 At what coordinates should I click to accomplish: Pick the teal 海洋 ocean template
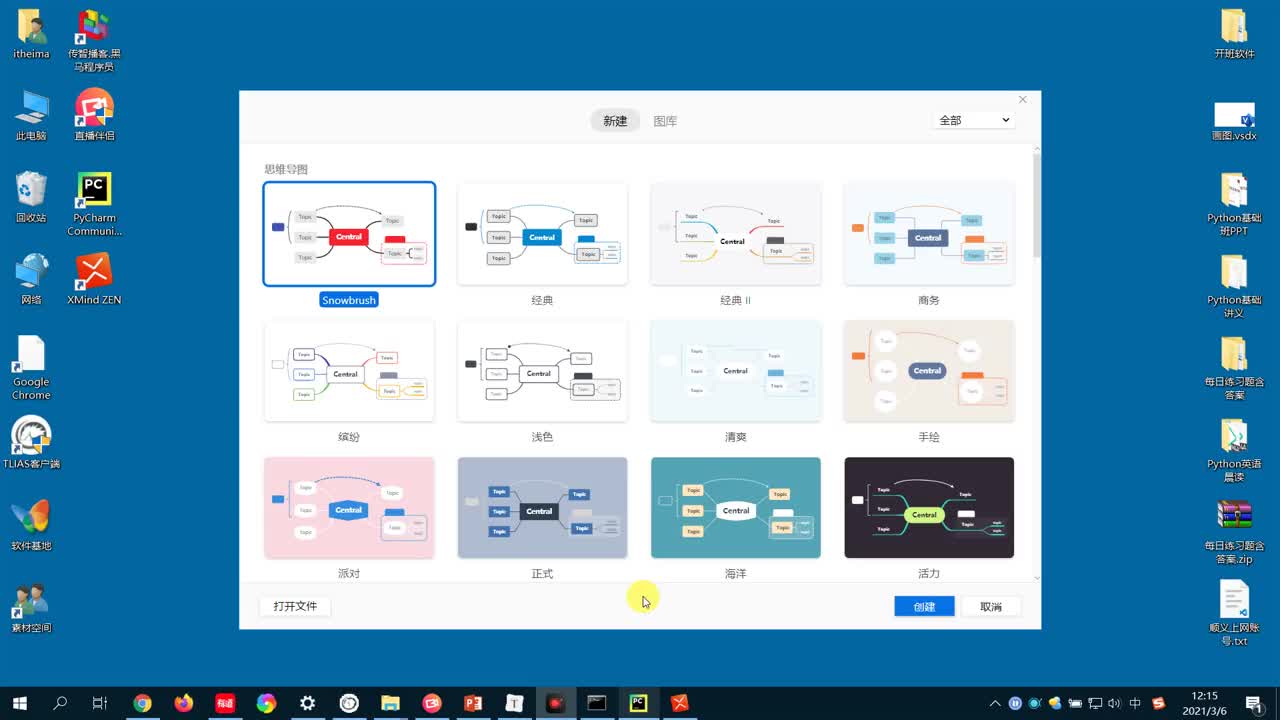[736, 508]
